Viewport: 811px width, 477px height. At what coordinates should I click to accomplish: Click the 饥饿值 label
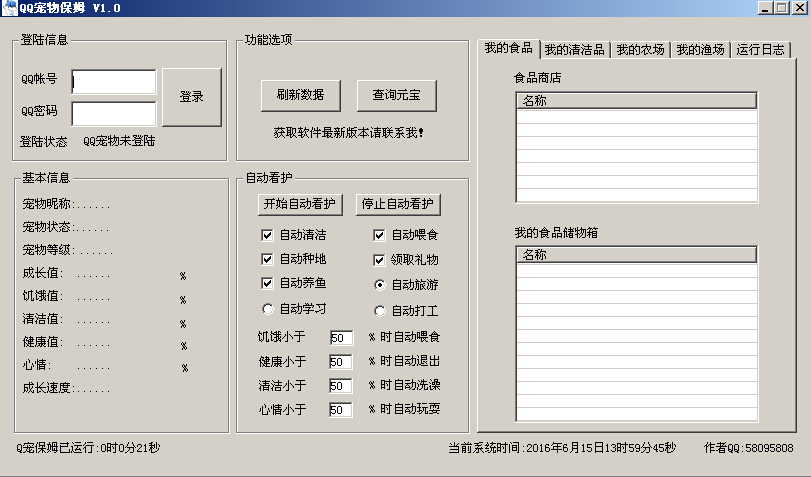[41, 296]
